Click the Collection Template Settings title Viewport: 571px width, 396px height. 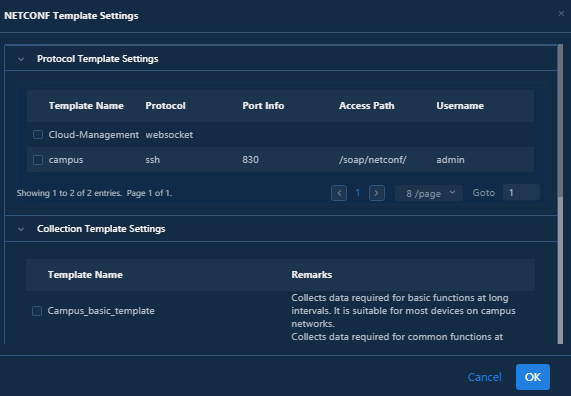[x=101, y=229]
